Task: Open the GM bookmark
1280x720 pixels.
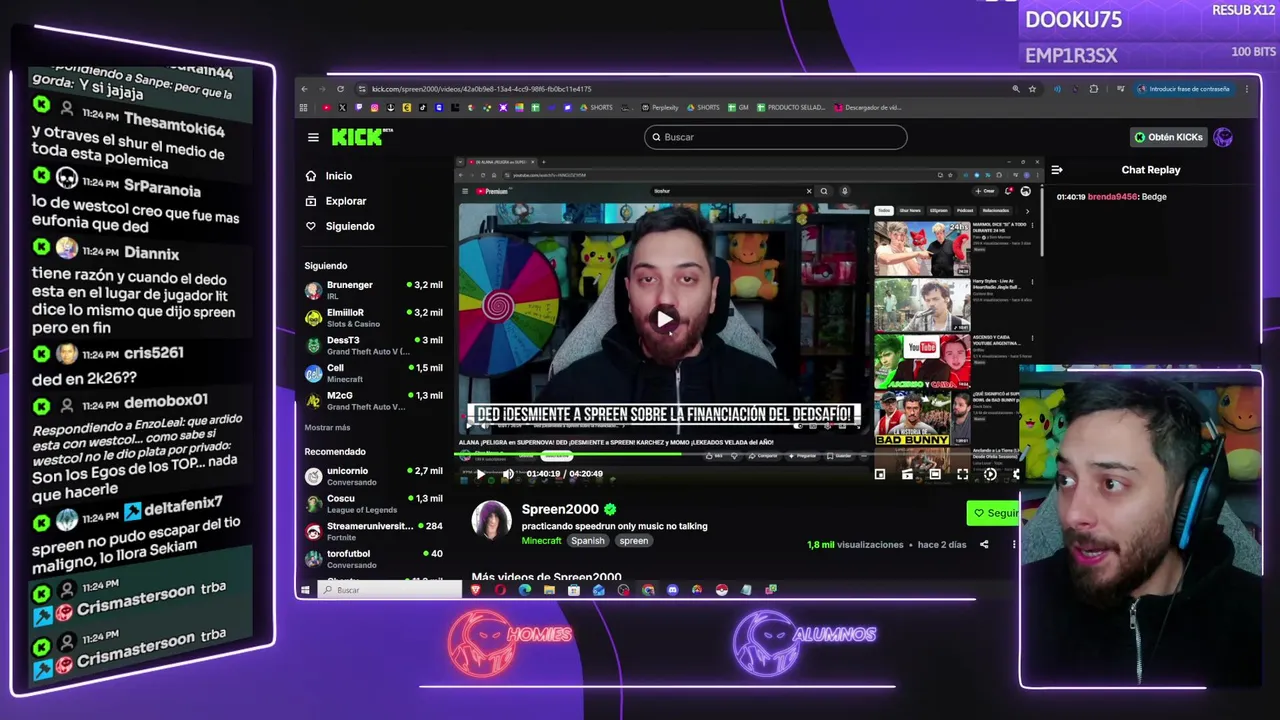Action: coord(738,108)
